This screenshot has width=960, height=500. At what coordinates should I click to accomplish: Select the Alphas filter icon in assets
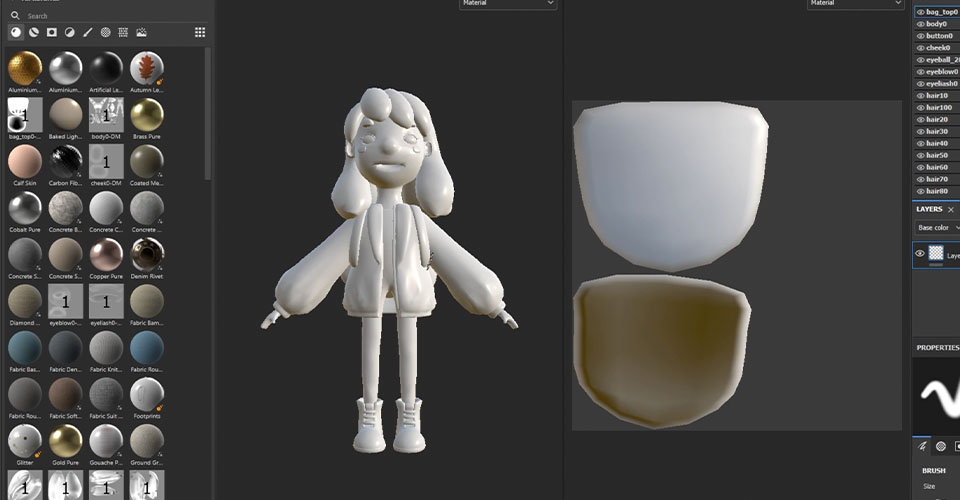pyautogui.click(x=105, y=32)
